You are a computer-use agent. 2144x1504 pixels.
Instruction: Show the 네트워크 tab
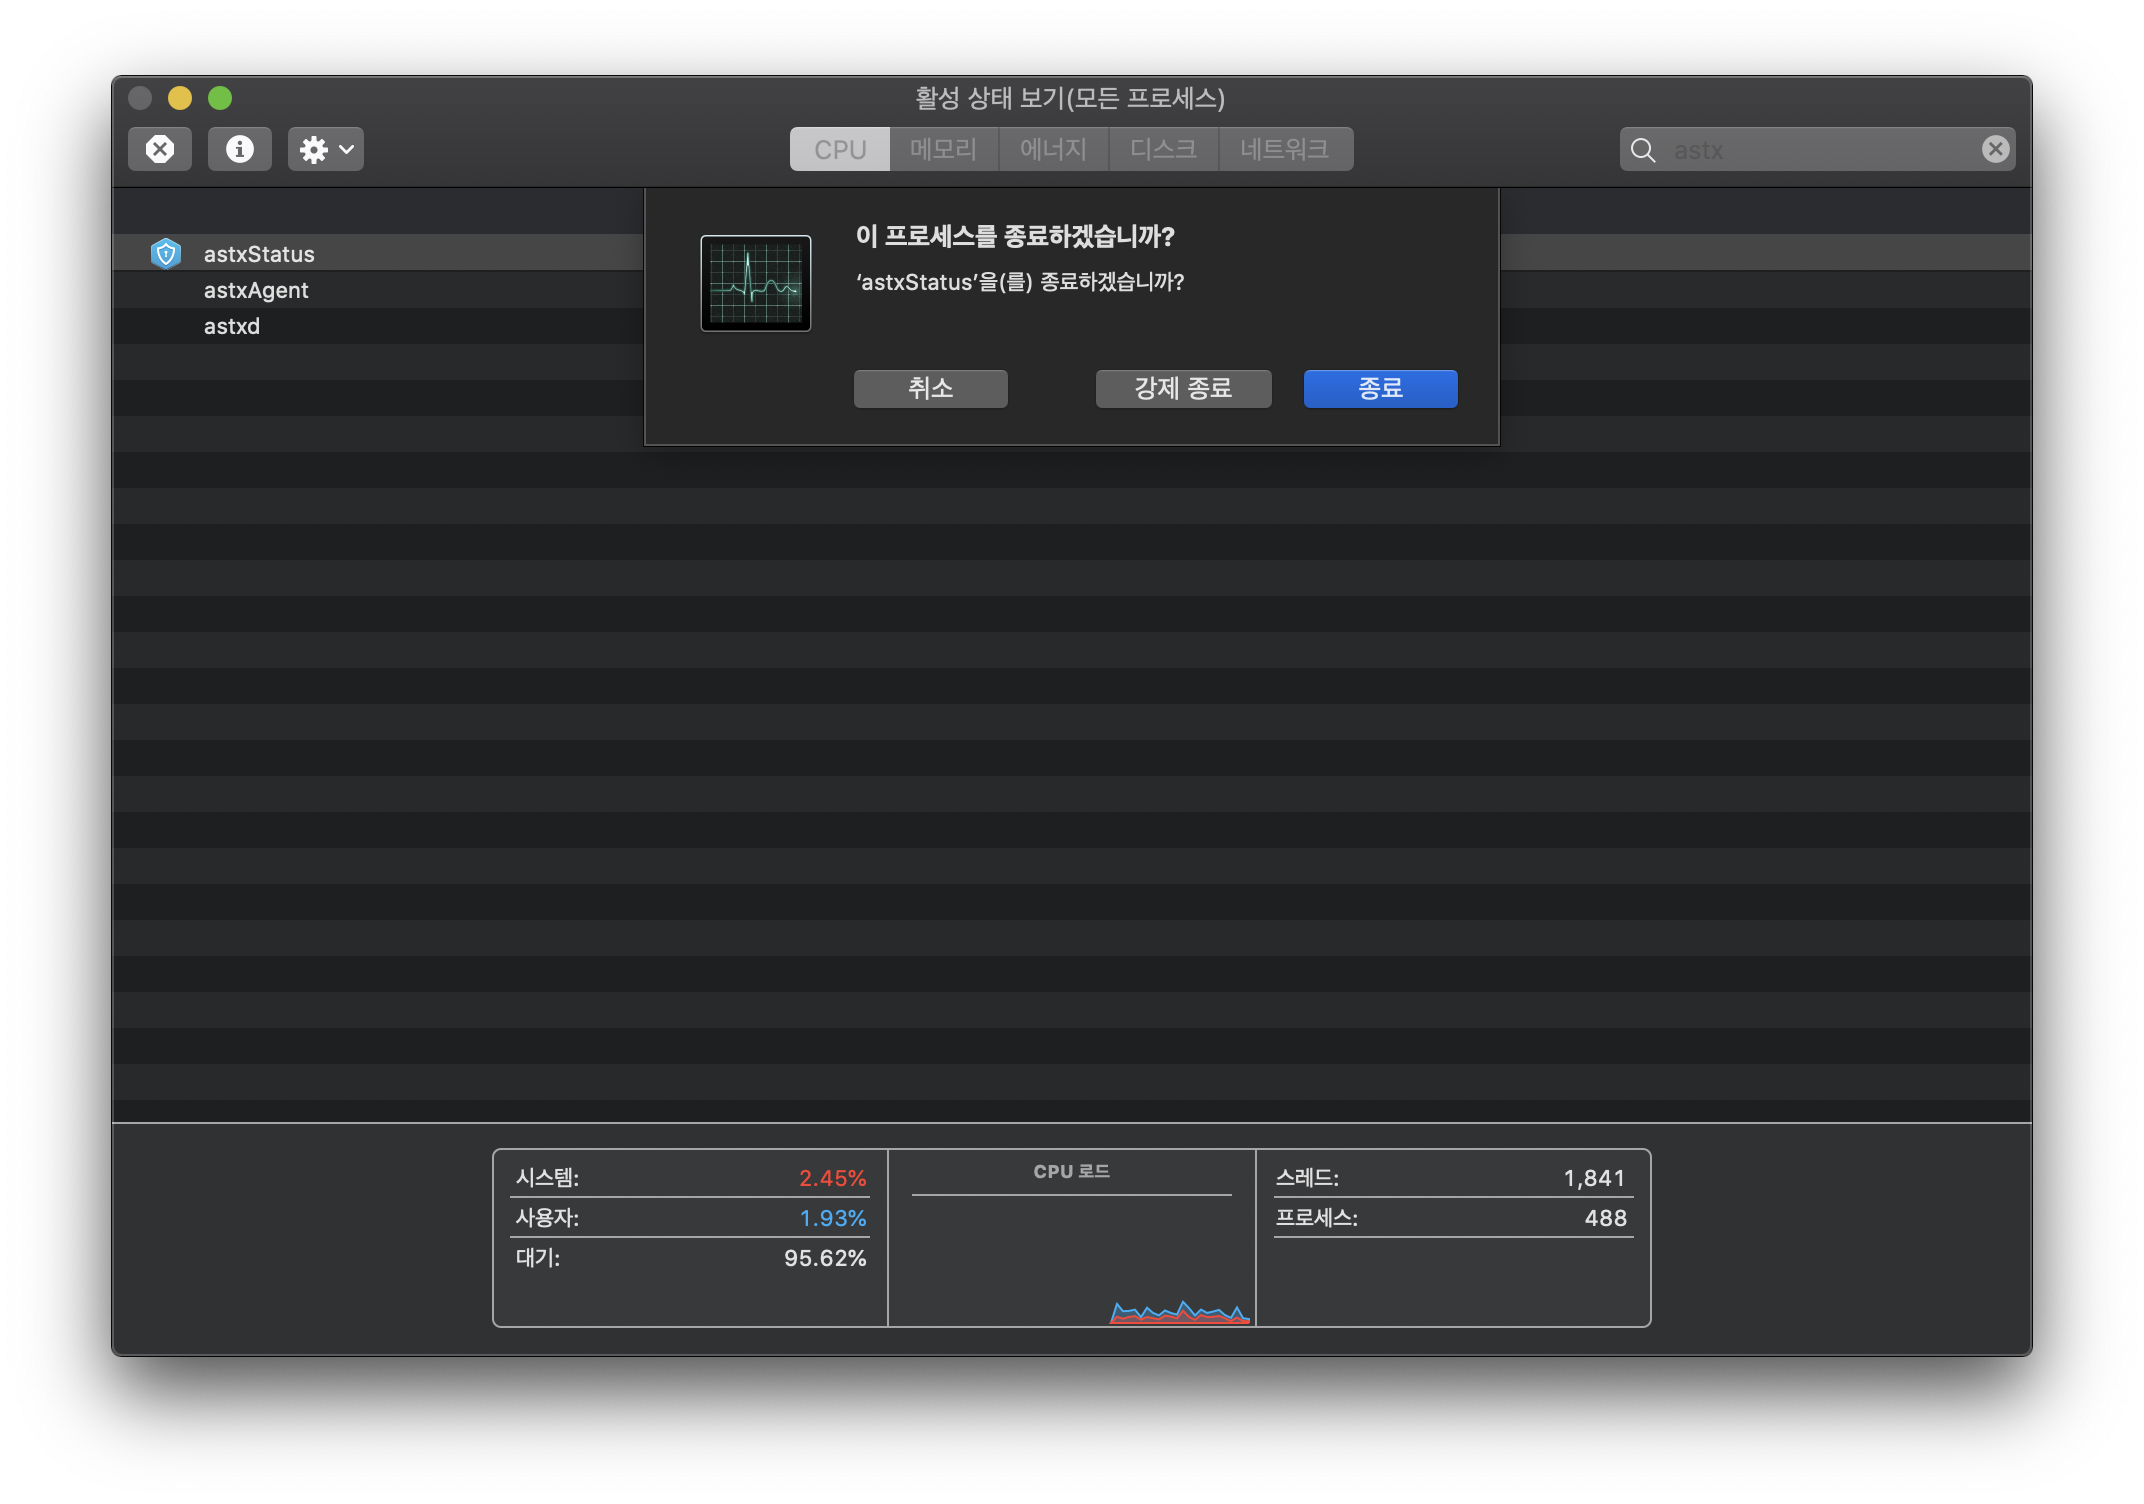[1284, 149]
